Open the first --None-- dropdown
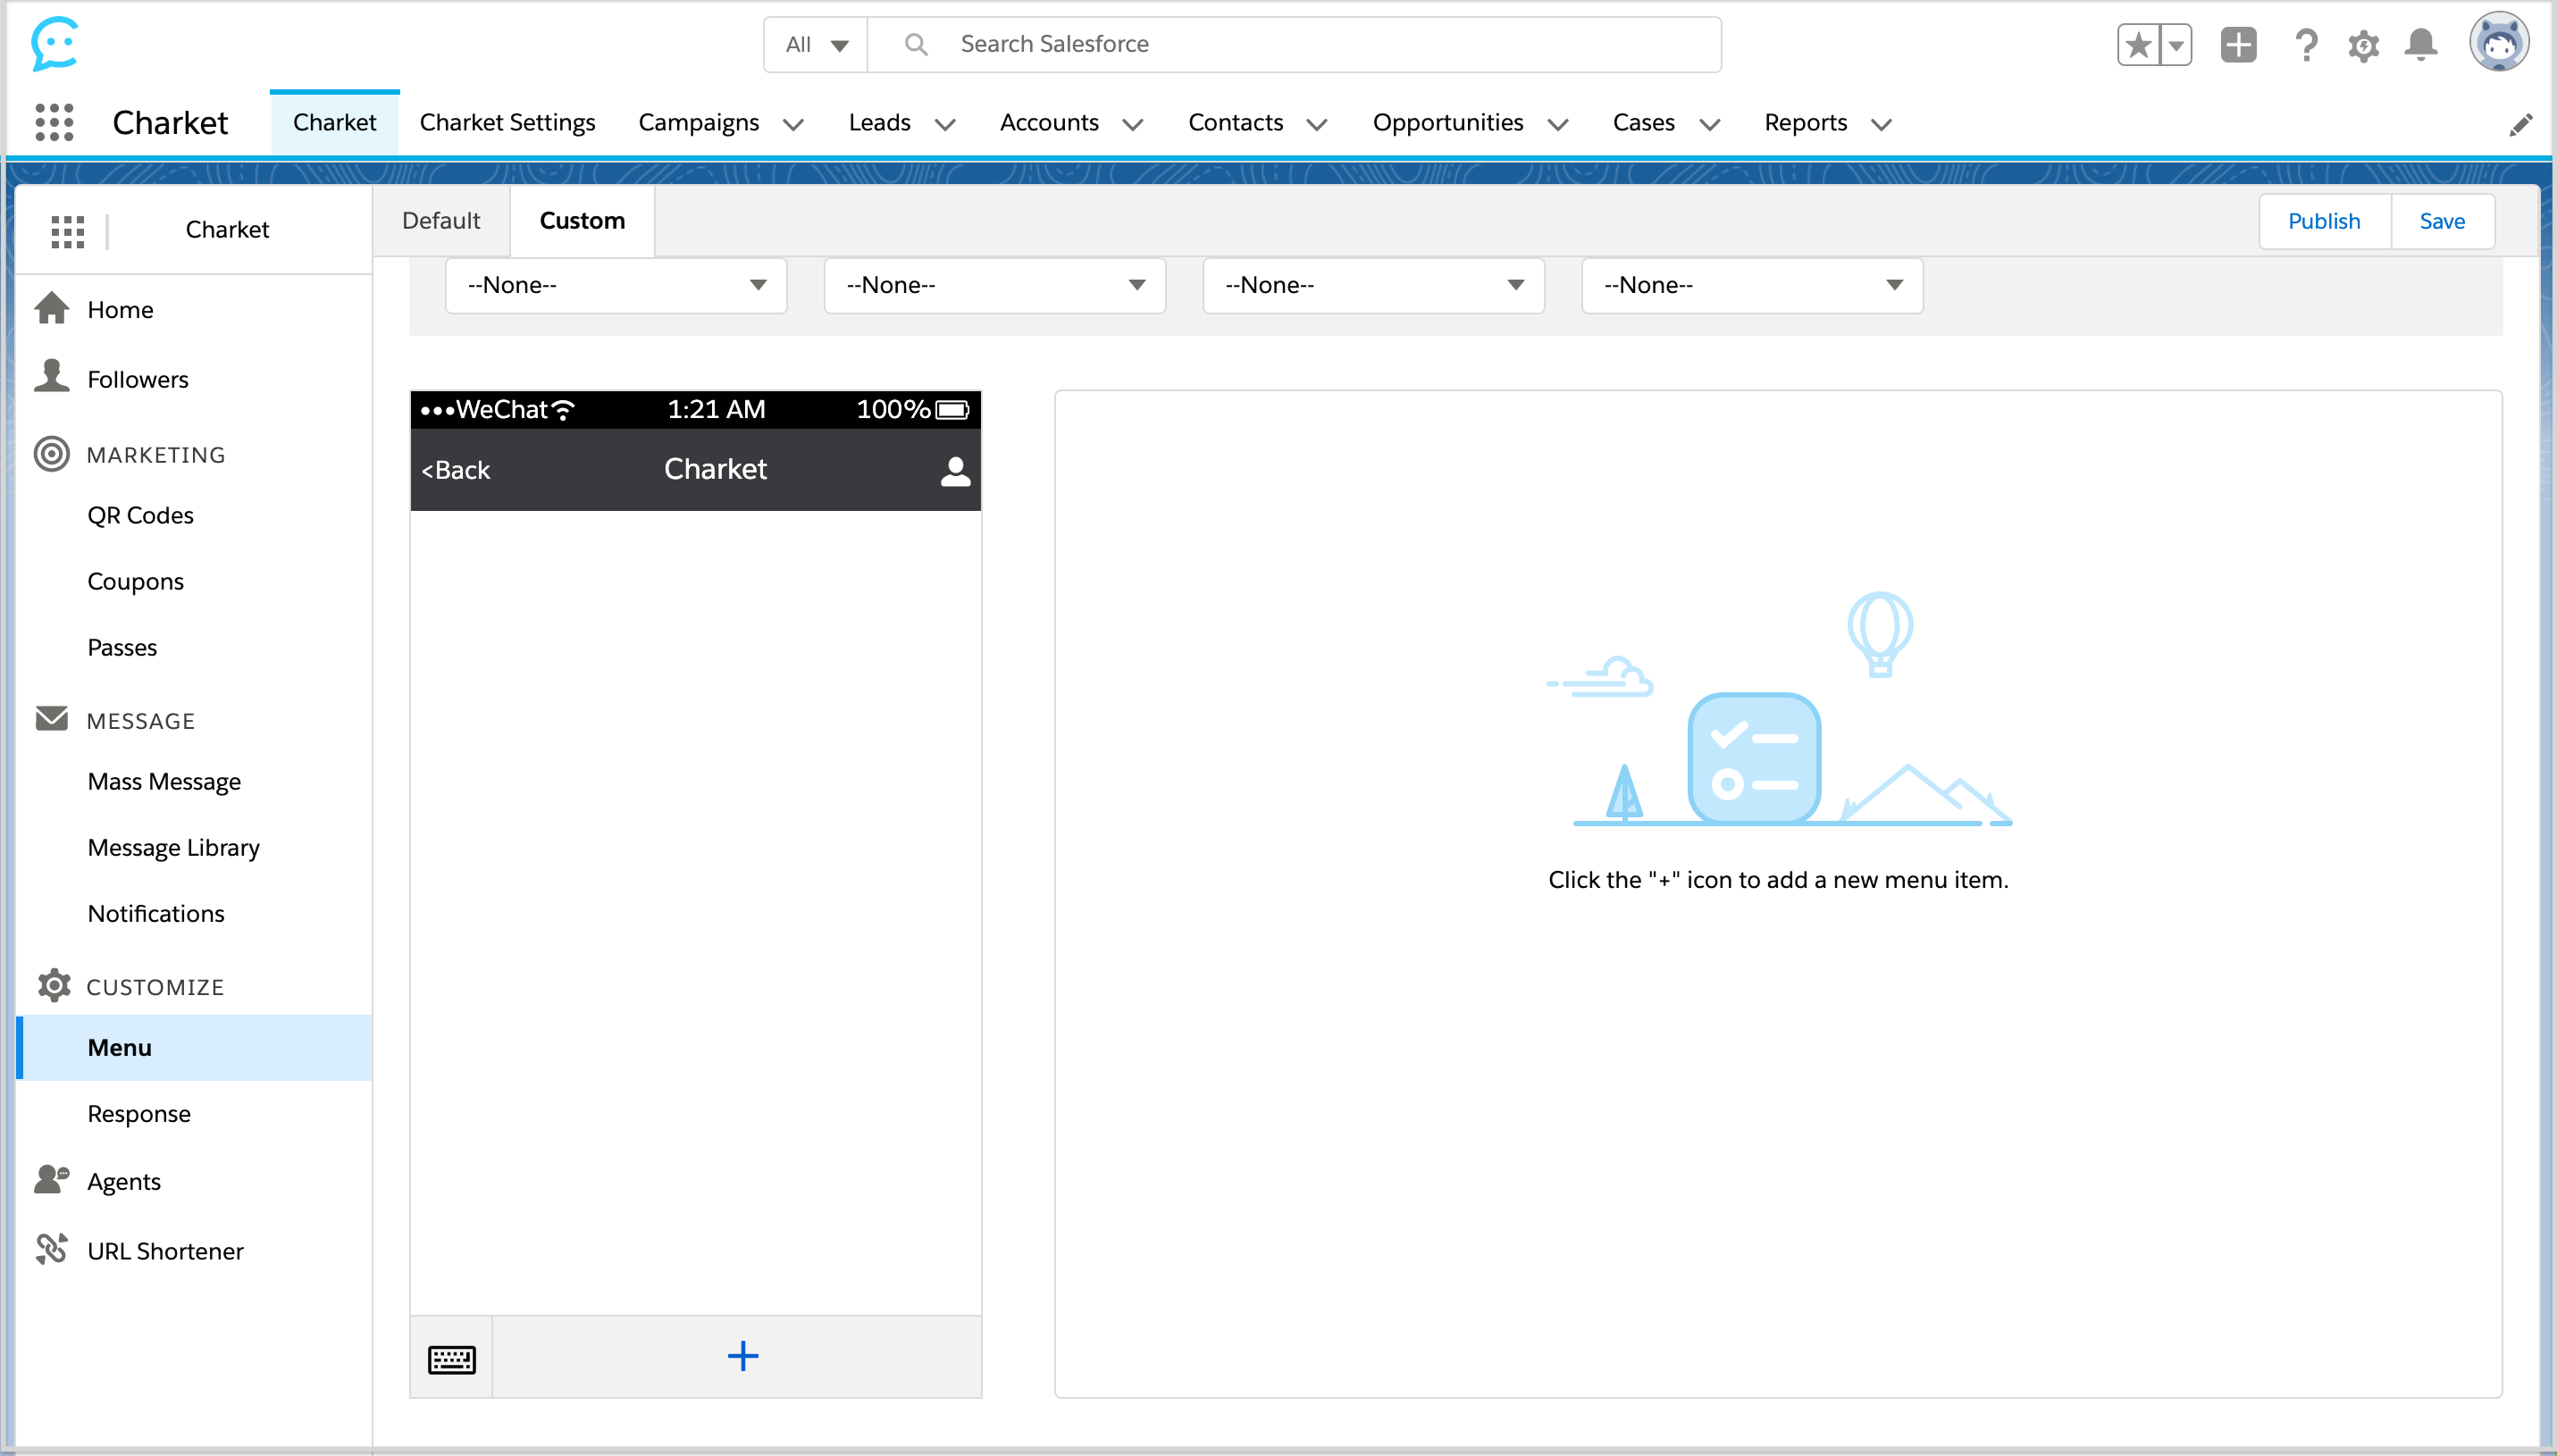This screenshot has width=2557, height=1456. click(x=616, y=286)
